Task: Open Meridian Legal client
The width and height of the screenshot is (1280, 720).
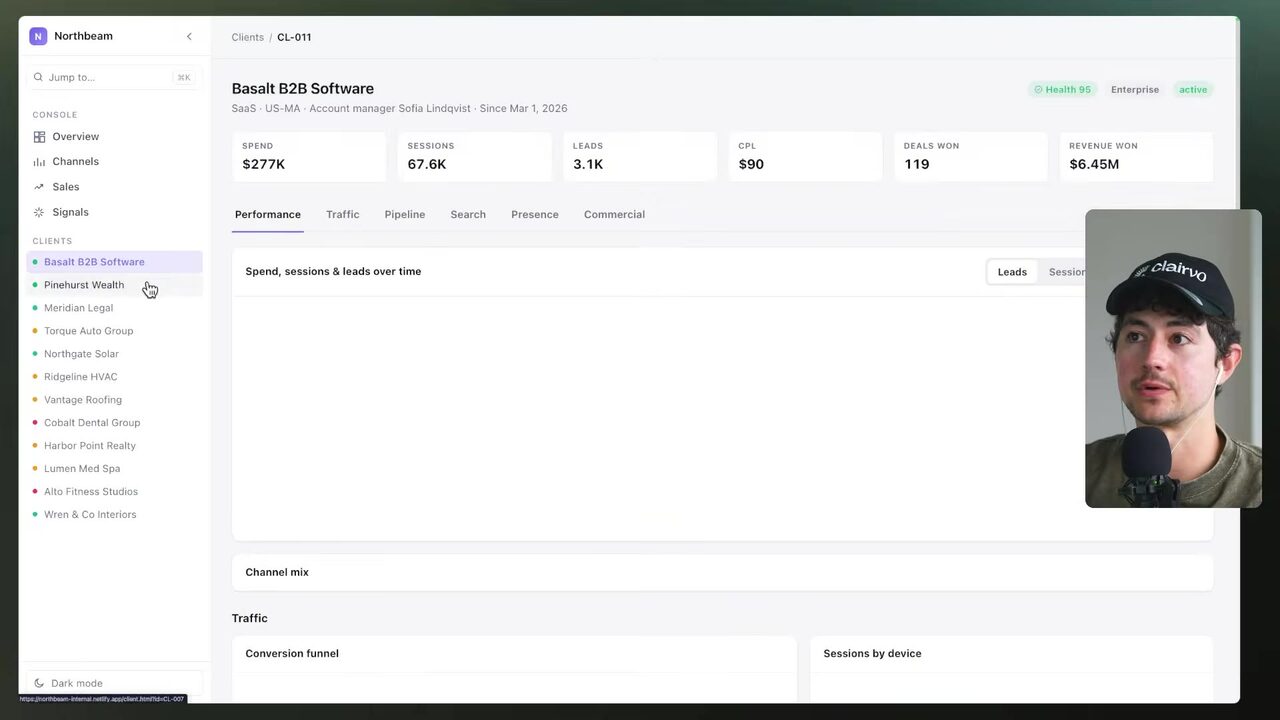Action: 114,308
